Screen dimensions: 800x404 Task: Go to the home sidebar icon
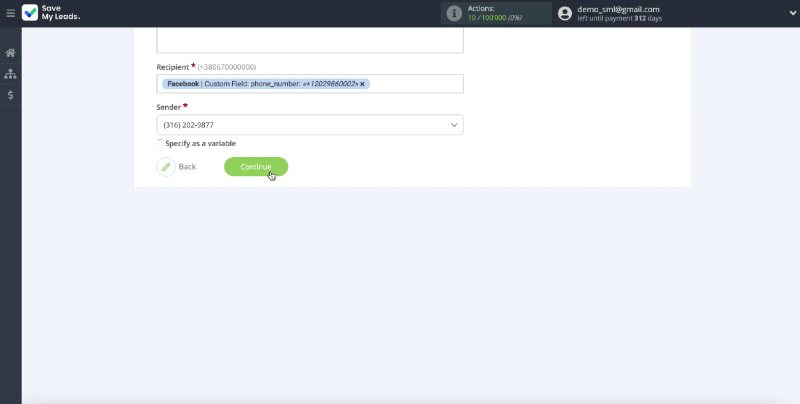[x=10, y=53]
